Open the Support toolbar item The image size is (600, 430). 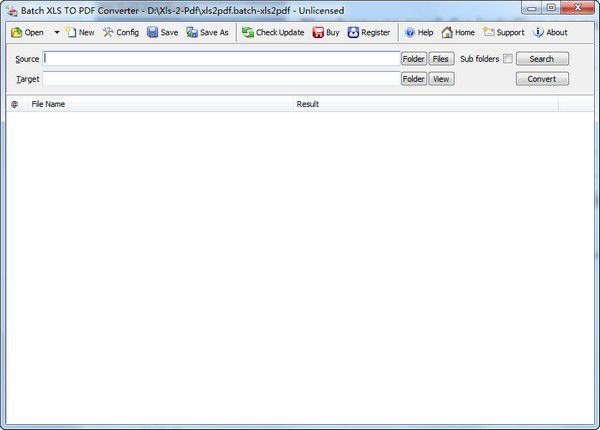point(504,33)
